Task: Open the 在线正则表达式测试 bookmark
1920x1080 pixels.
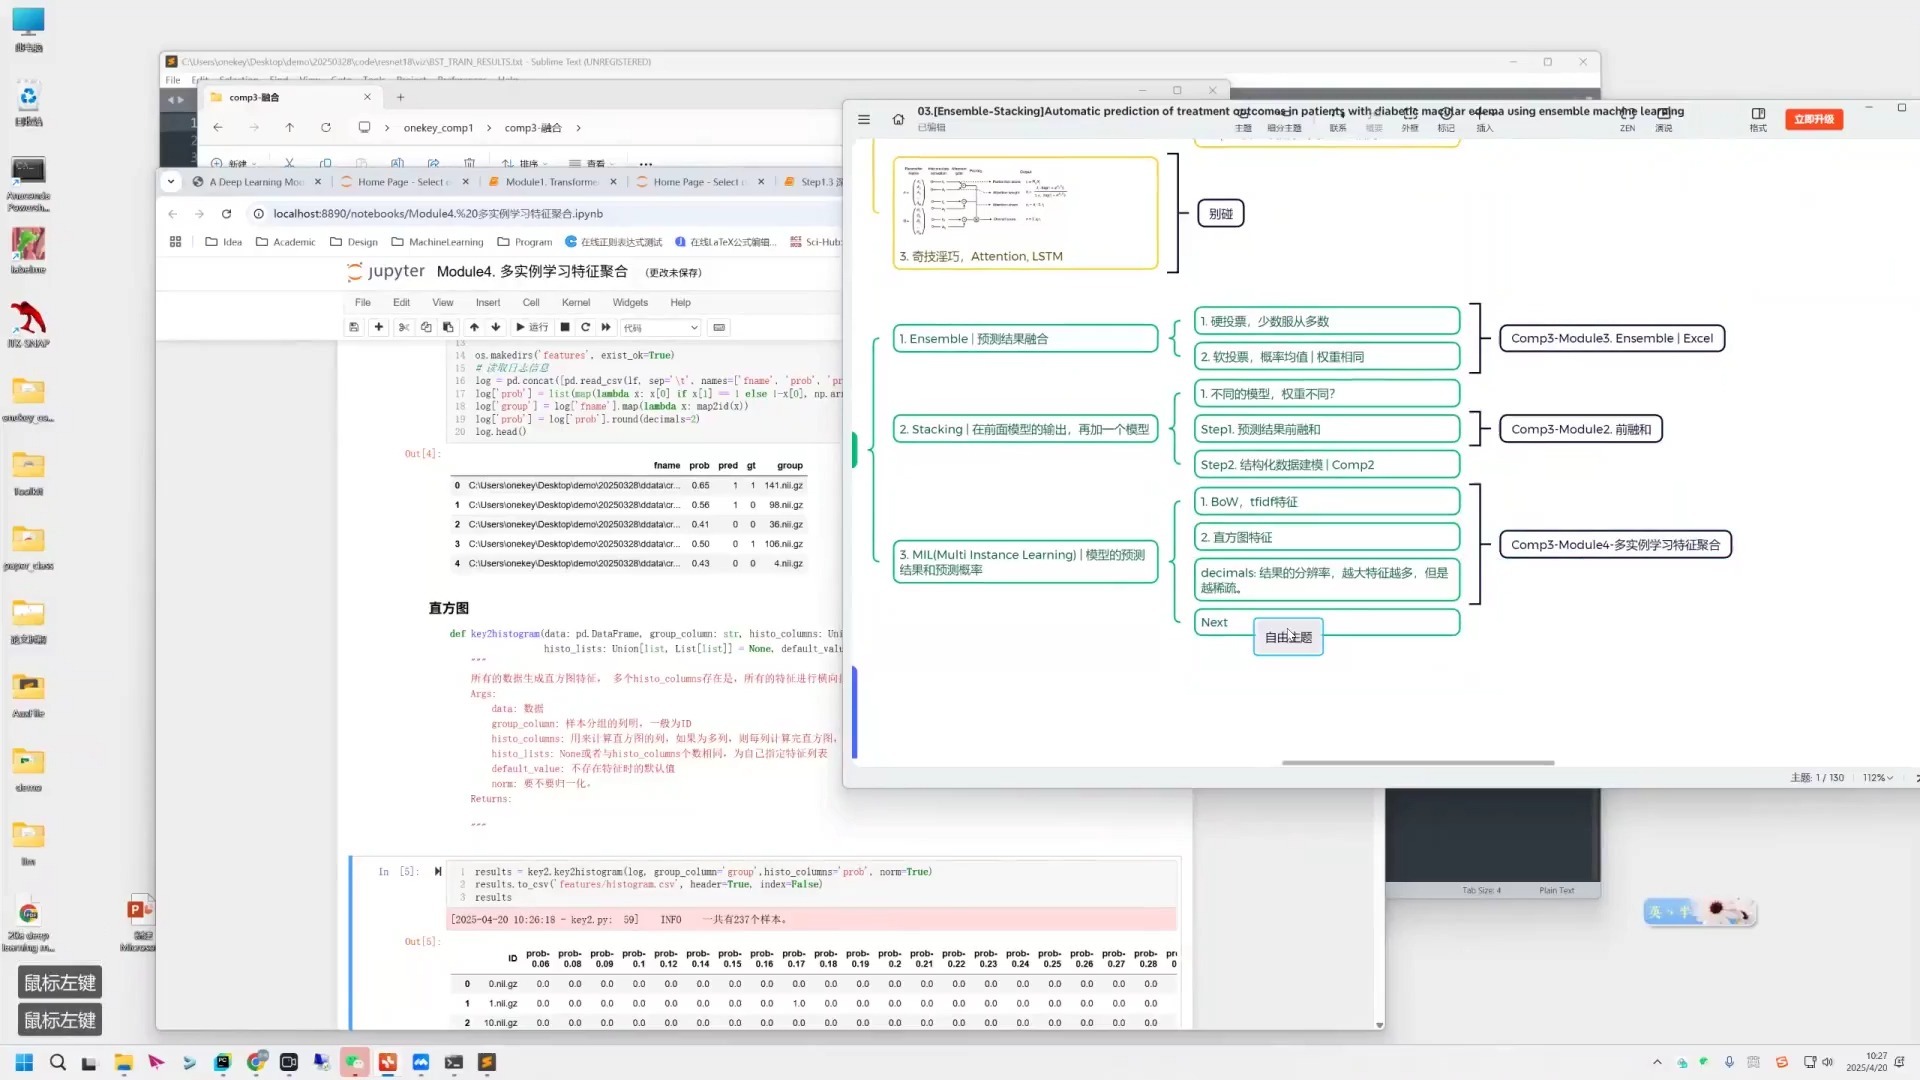Action: pos(613,242)
